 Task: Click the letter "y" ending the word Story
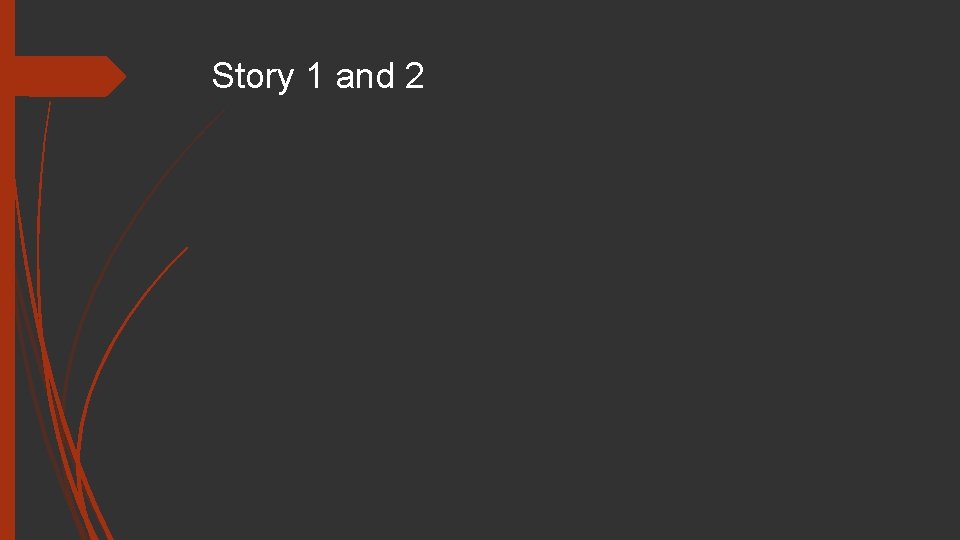point(285,78)
